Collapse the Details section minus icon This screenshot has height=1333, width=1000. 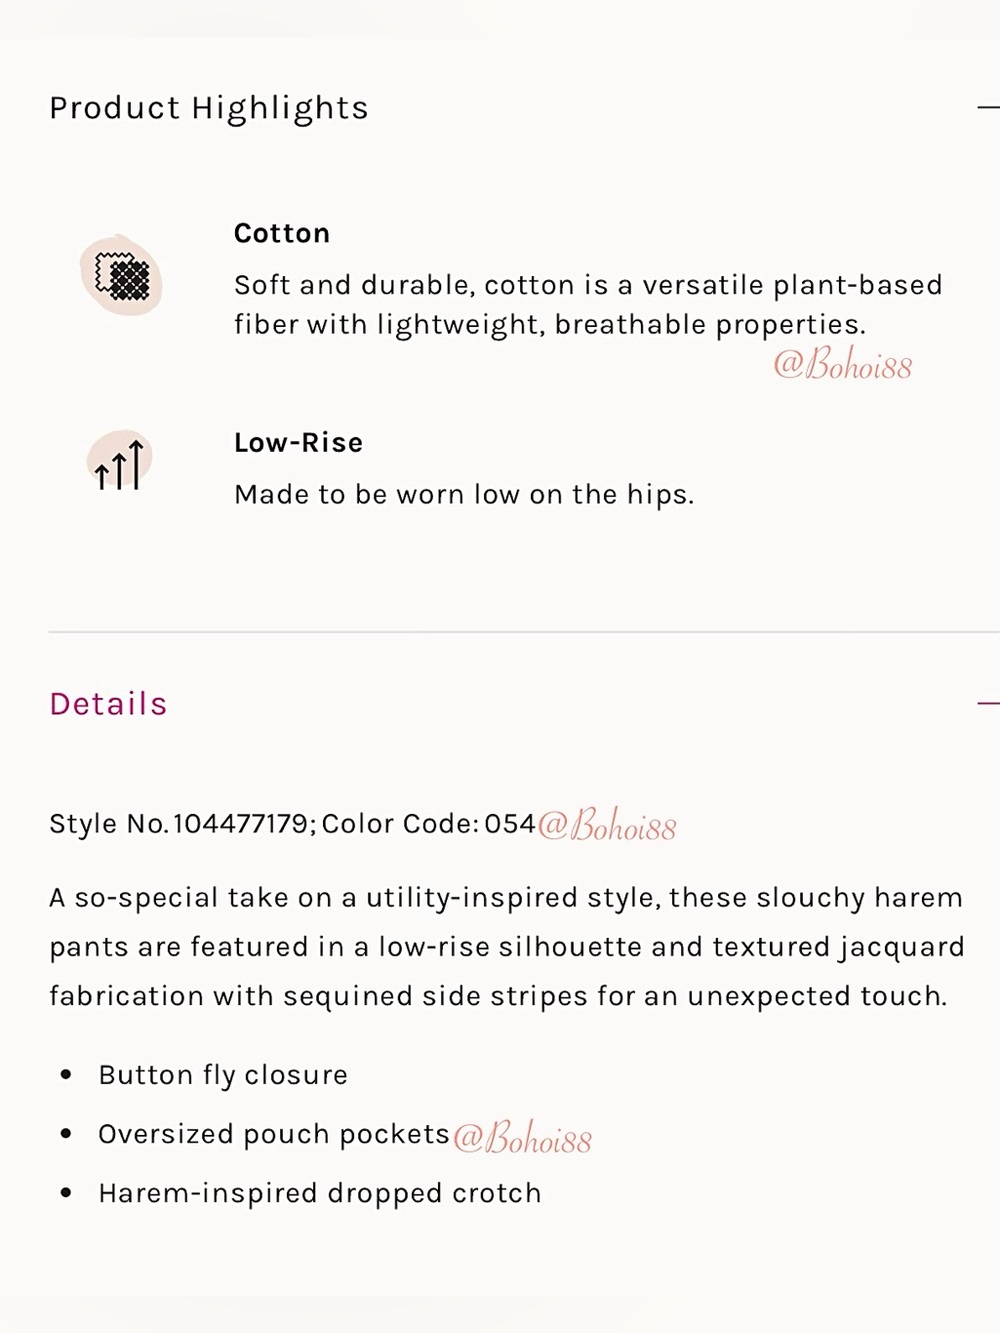coord(988,704)
